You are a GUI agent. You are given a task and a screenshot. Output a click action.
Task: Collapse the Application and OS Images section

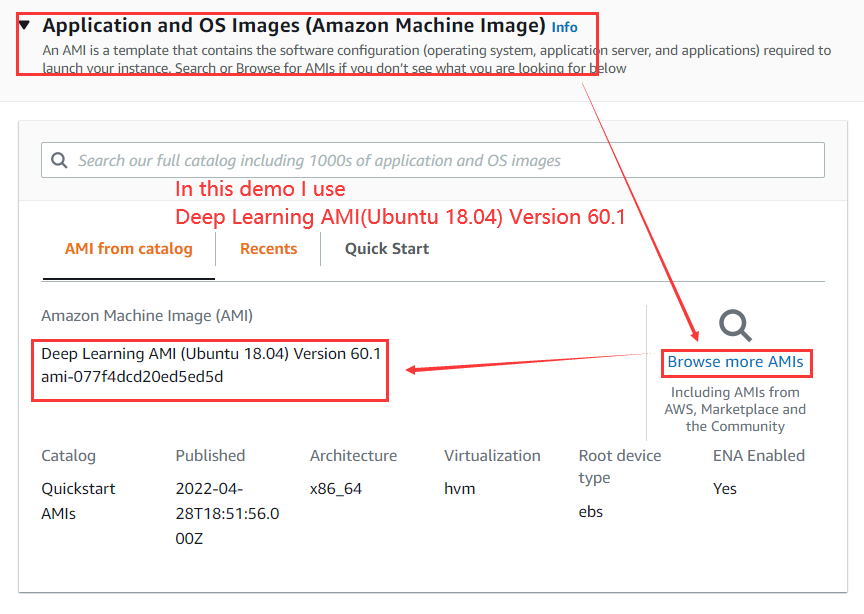(x=24, y=25)
